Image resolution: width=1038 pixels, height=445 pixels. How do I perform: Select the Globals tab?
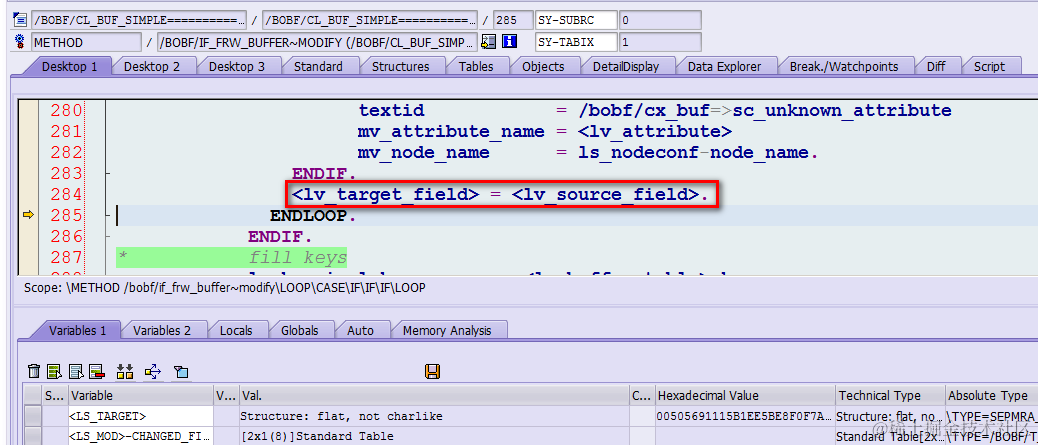pos(299,330)
